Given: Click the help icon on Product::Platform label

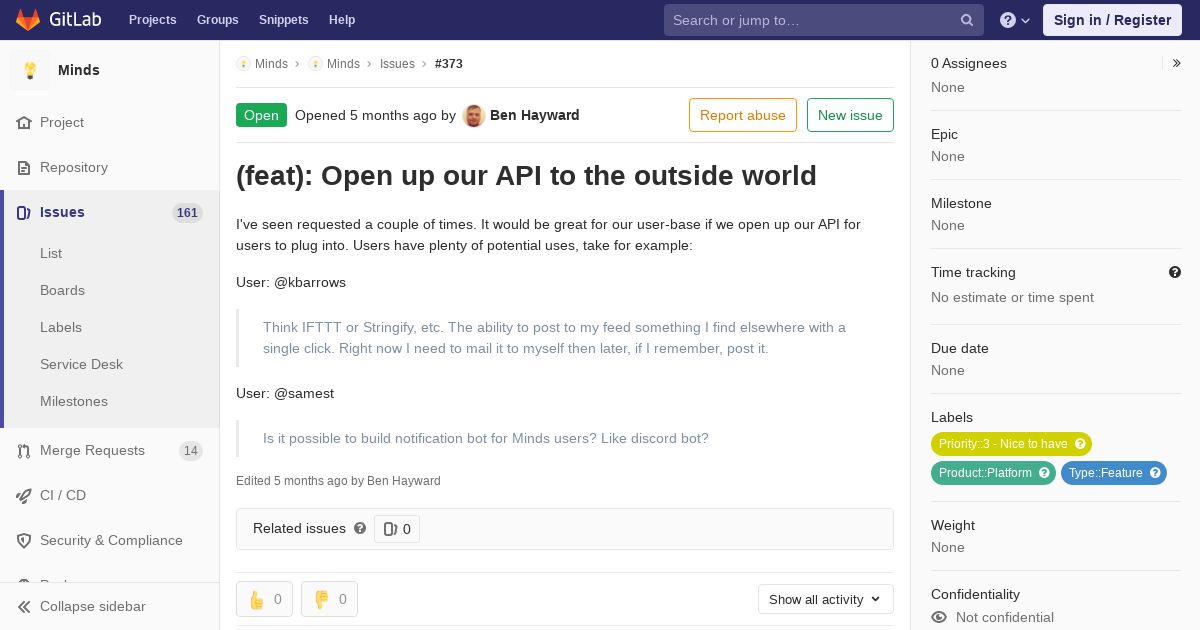Looking at the screenshot, I should 1044,473.
